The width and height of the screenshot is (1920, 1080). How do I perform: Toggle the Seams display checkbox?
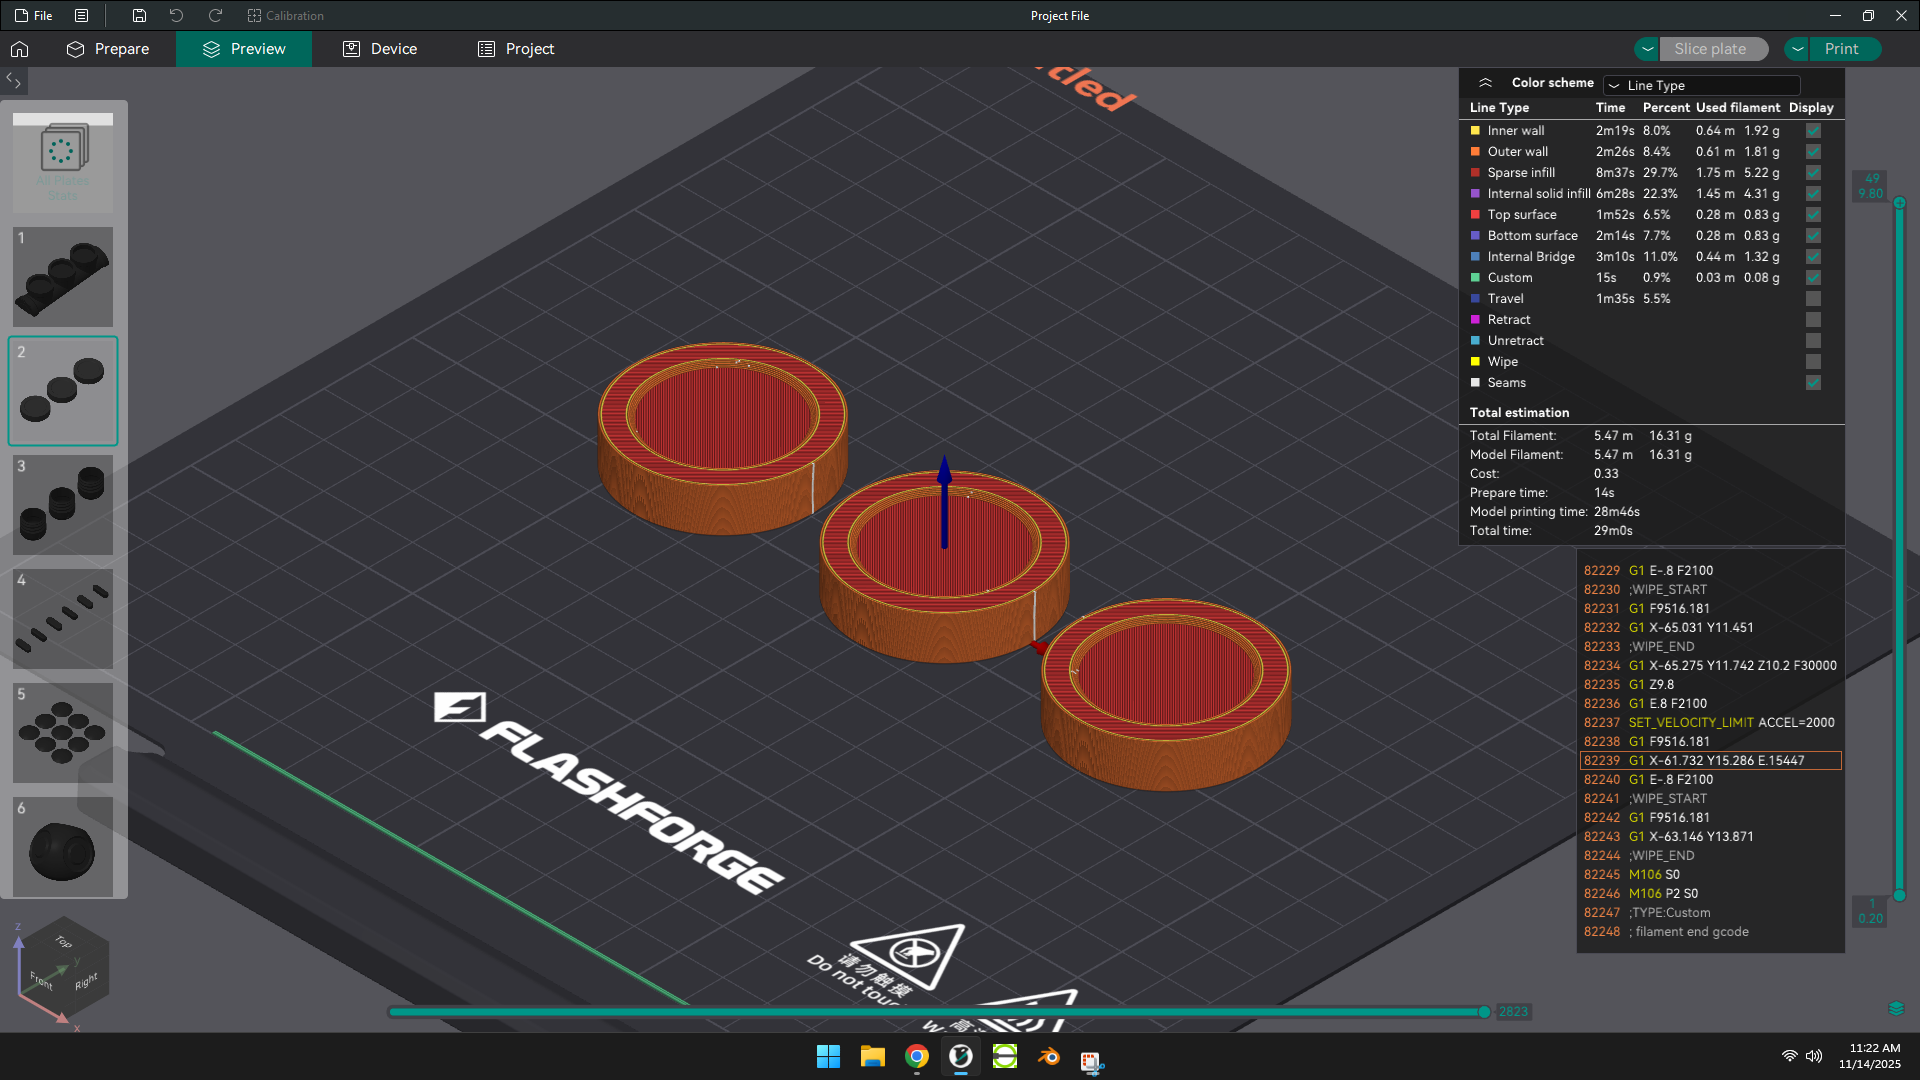pos(1813,383)
